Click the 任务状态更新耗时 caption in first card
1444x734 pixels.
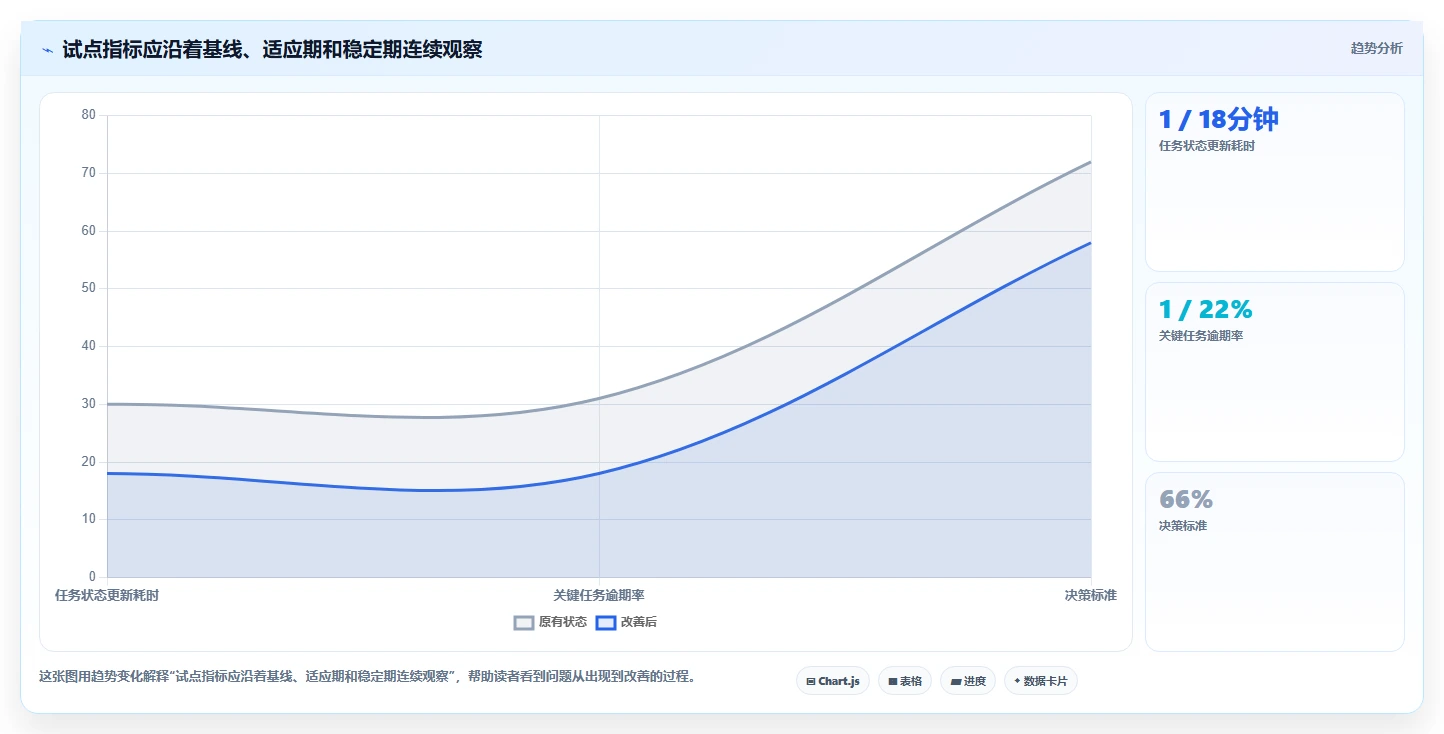coord(1206,146)
